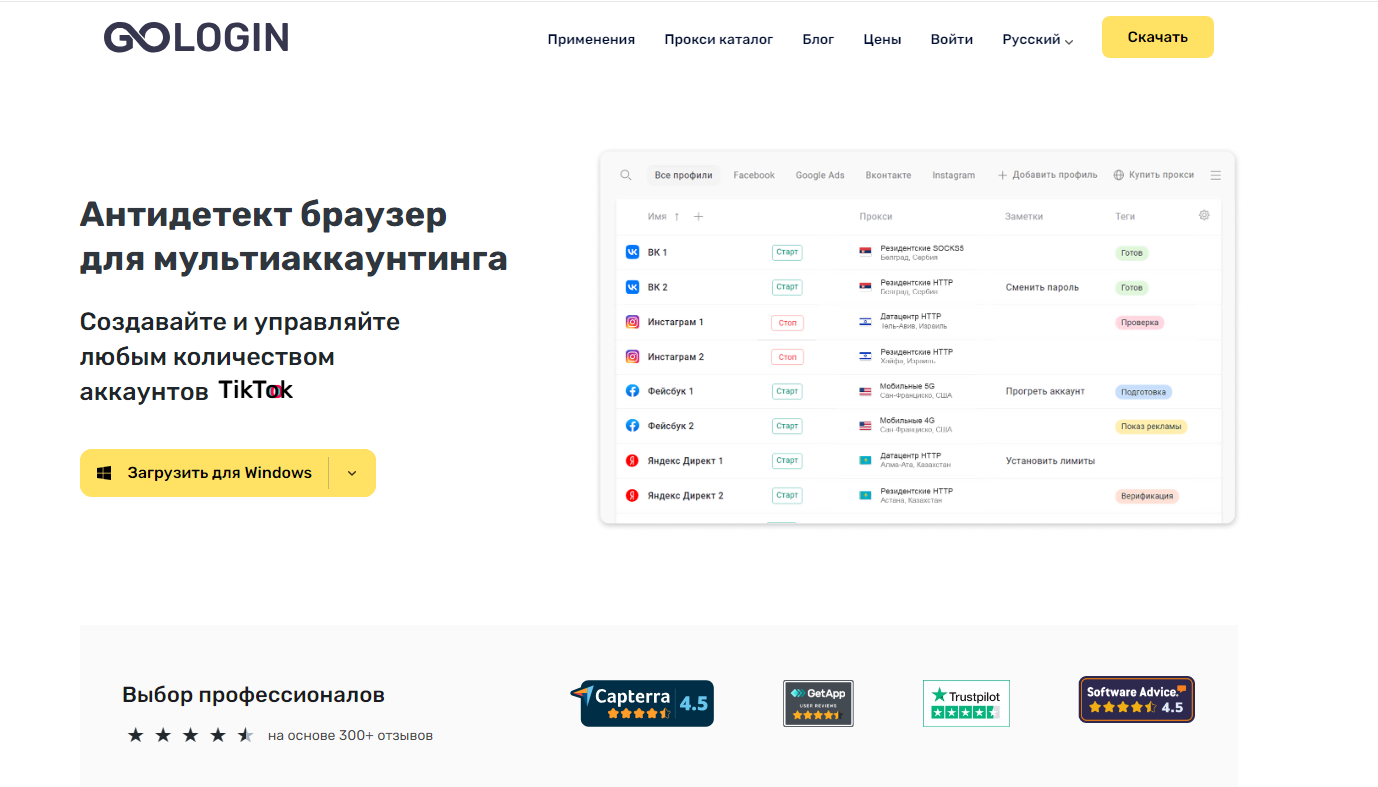This screenshot has width=1378, height=787.
Task: Click the Kazakhstan flag in Яндекс Директ 1 row
Action: pyautogui.click(x=865, y=461)
